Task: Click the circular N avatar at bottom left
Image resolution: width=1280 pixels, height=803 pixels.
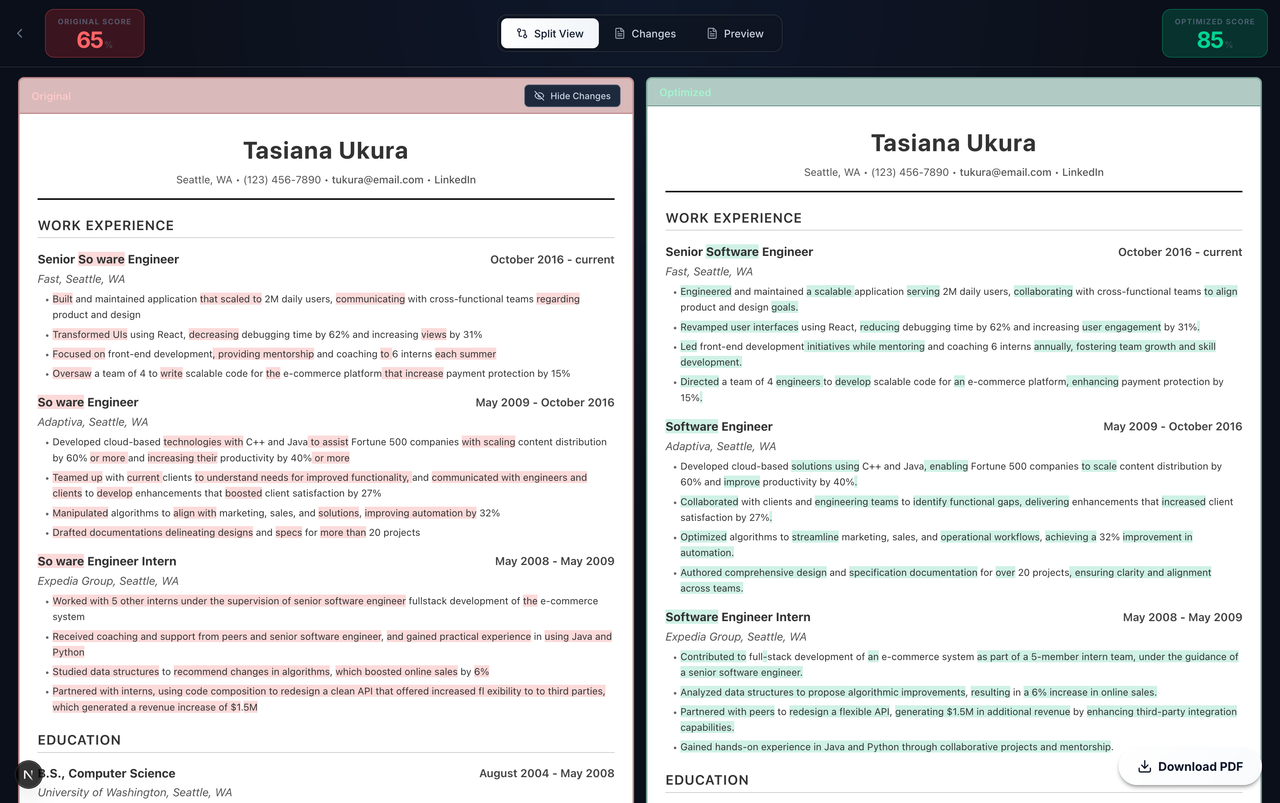Action: point(28,774)
